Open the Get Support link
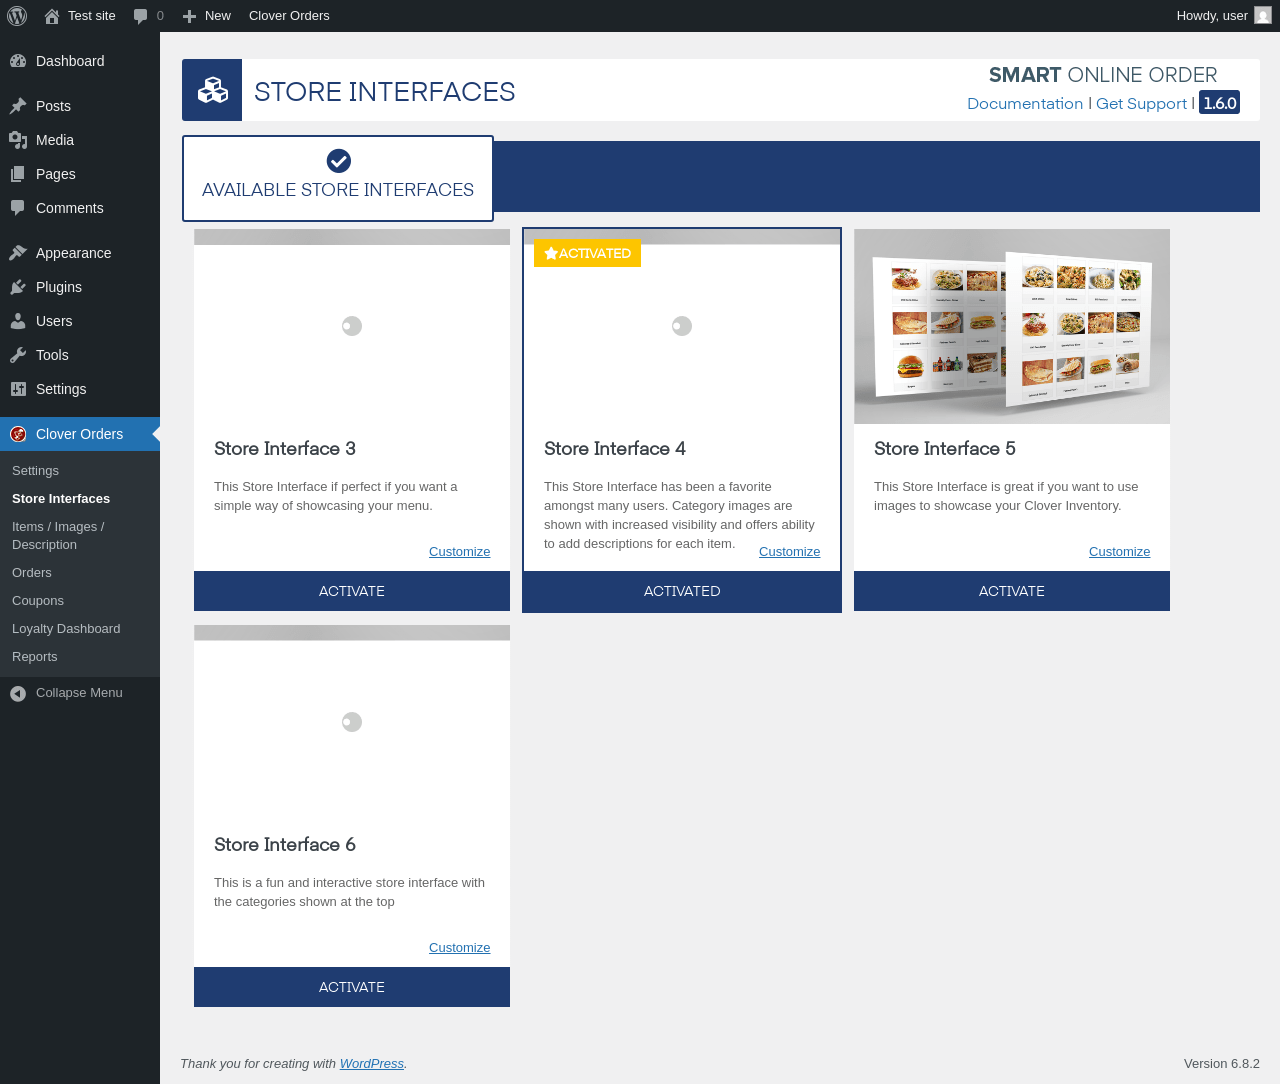This screenshot has height=1084, width=1280. point(1141,104)
